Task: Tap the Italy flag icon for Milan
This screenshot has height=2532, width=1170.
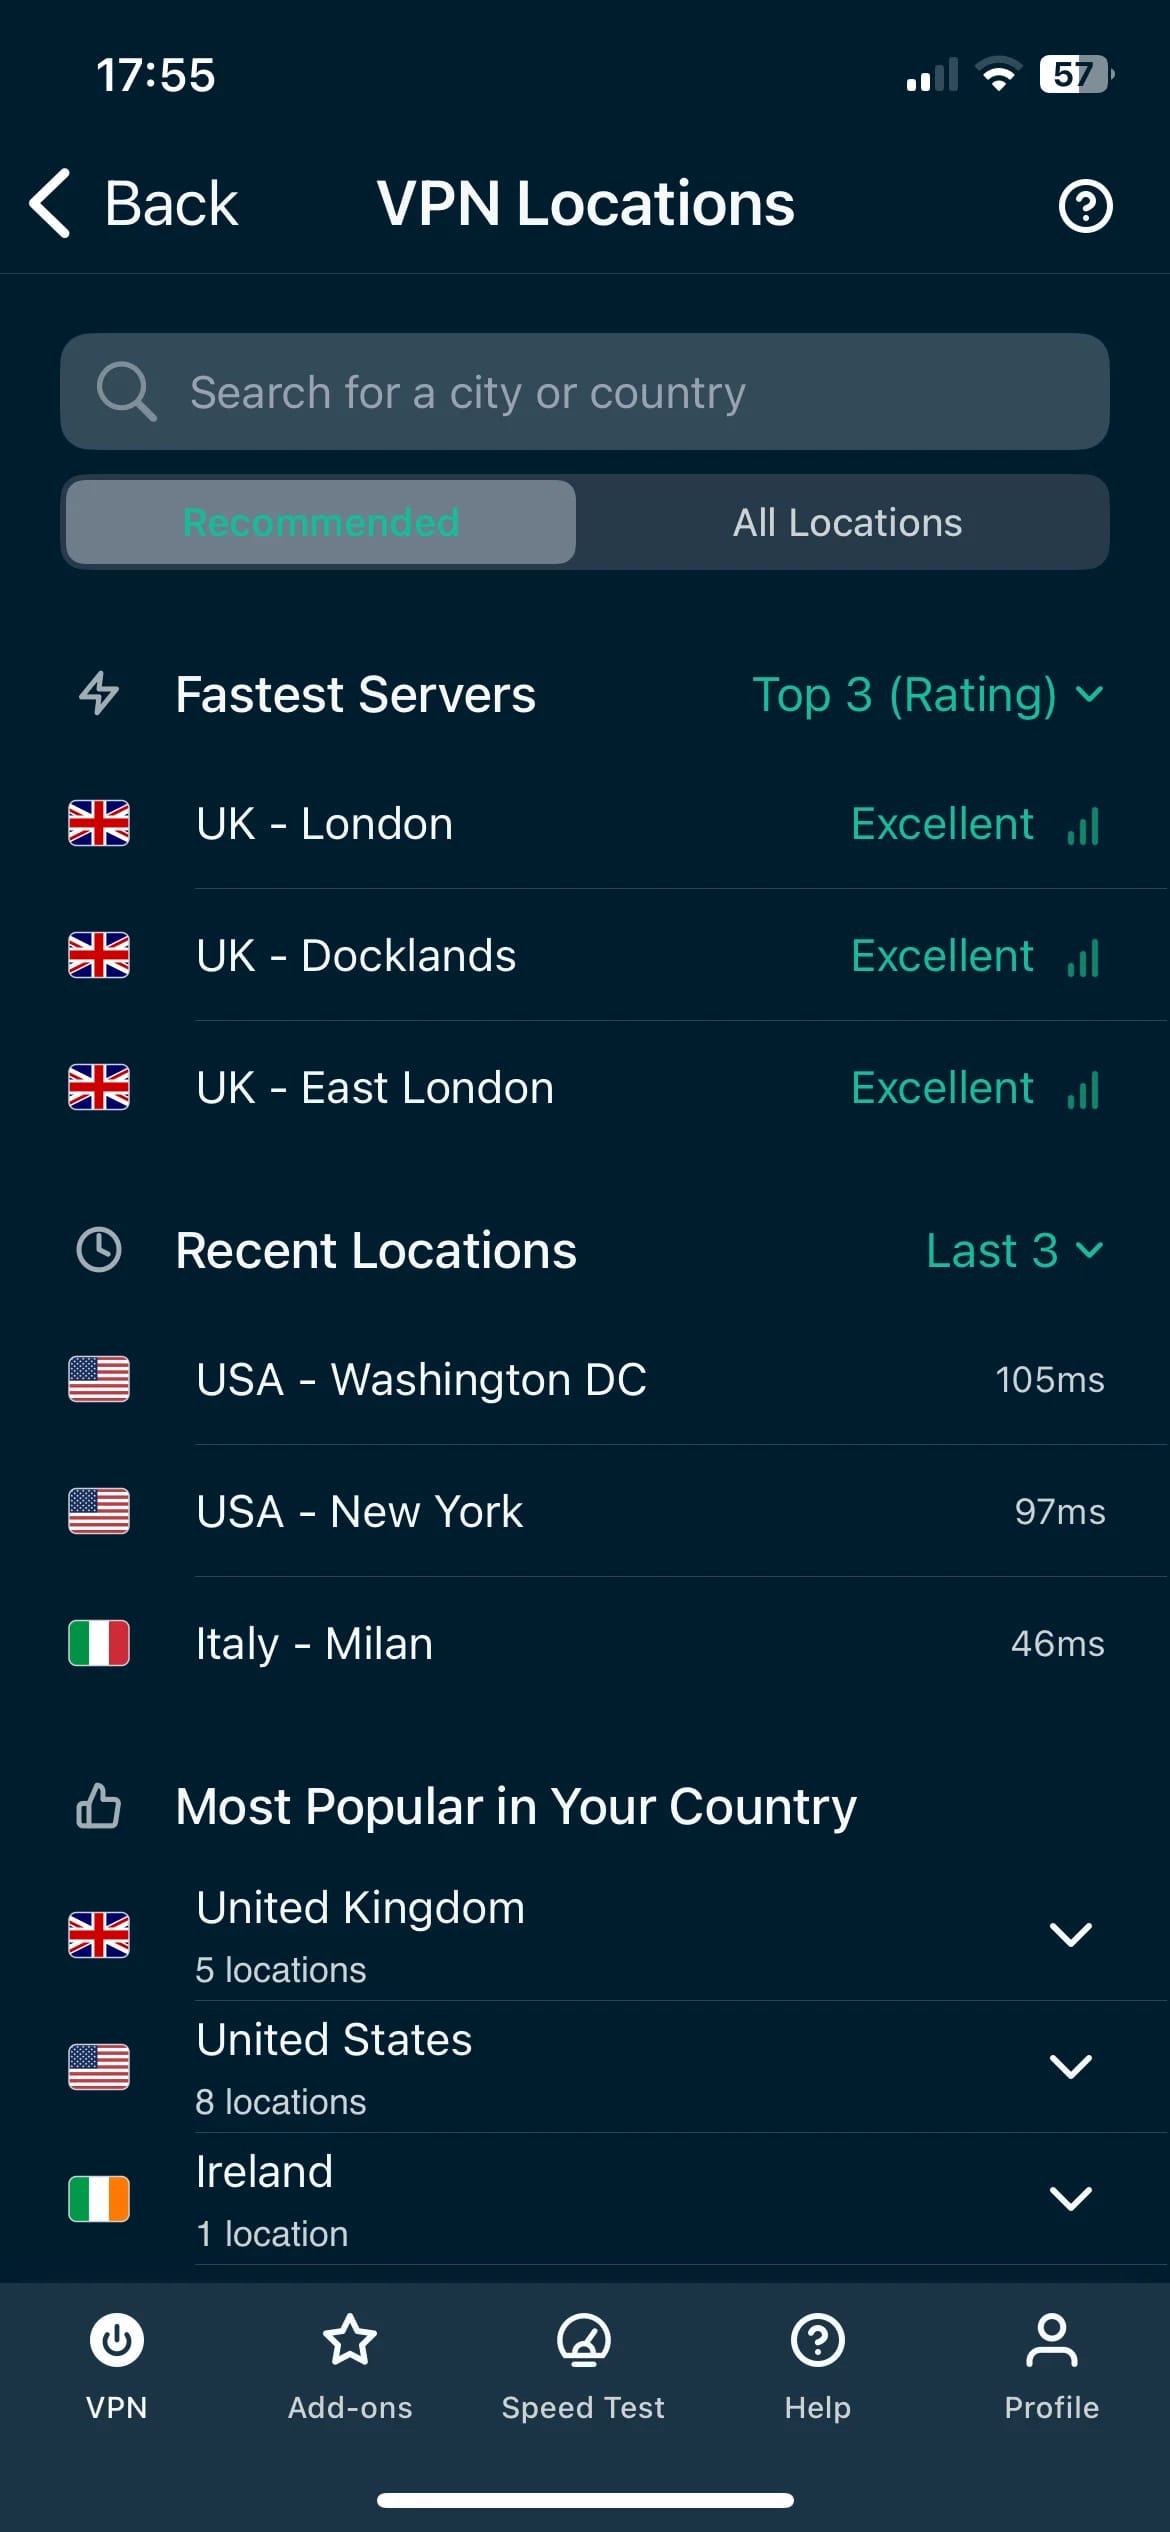Action: click(98, 1643)
